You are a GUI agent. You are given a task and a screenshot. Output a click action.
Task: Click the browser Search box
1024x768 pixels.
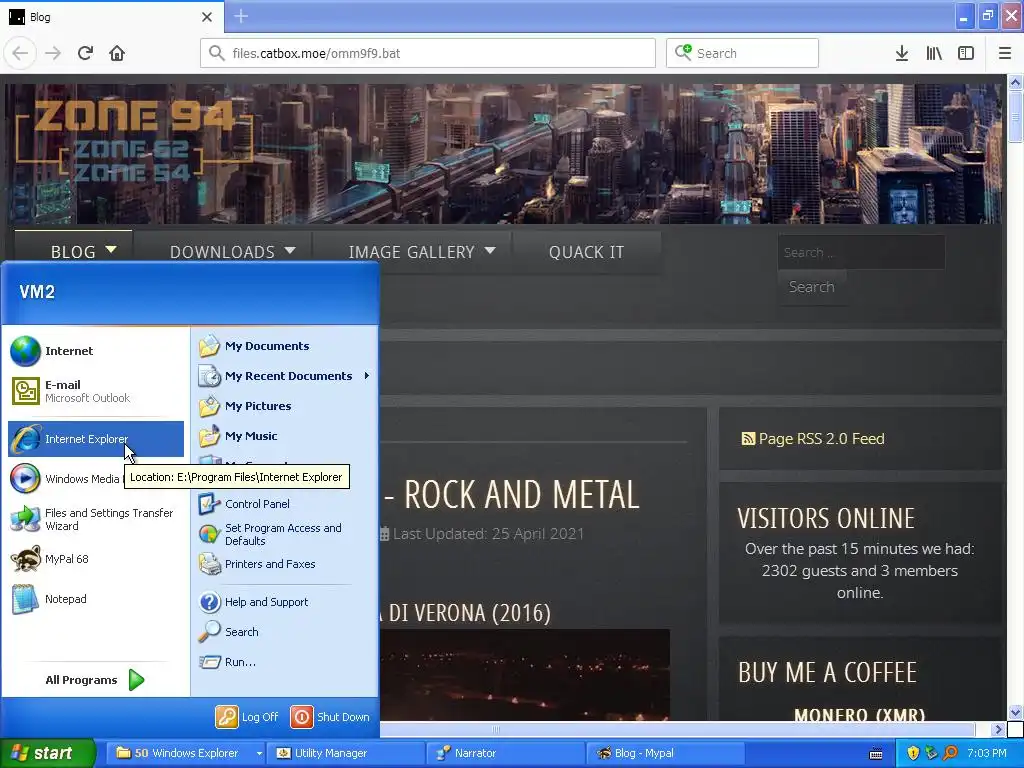point(742,53)
